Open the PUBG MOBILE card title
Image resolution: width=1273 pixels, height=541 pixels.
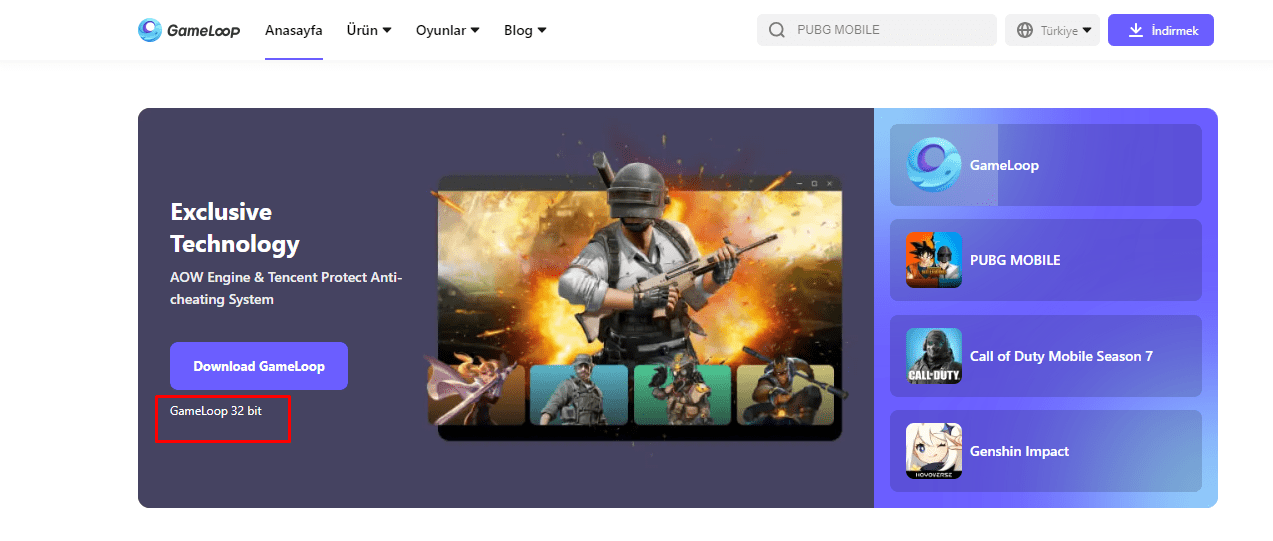coord(1015,260)
